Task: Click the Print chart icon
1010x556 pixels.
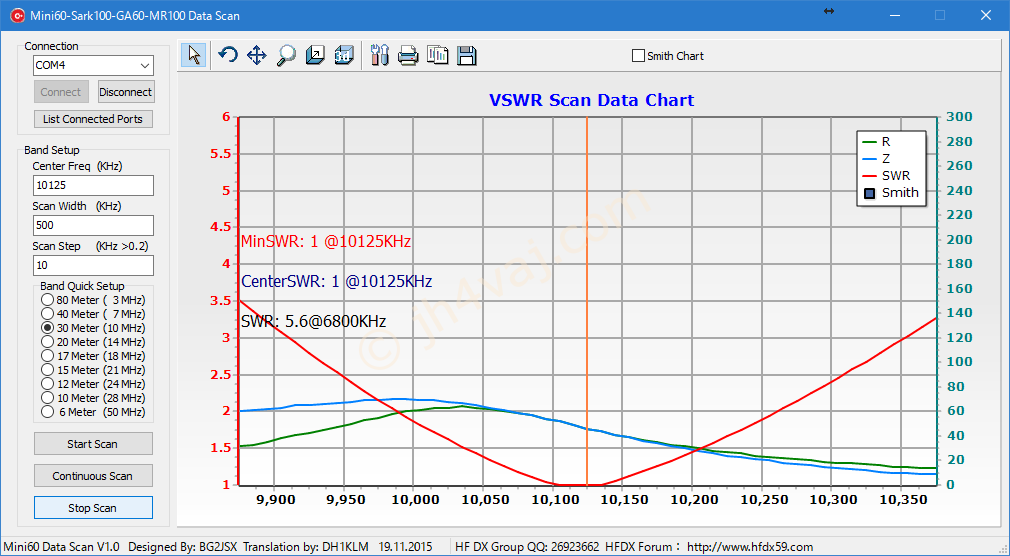Action: 408,55
